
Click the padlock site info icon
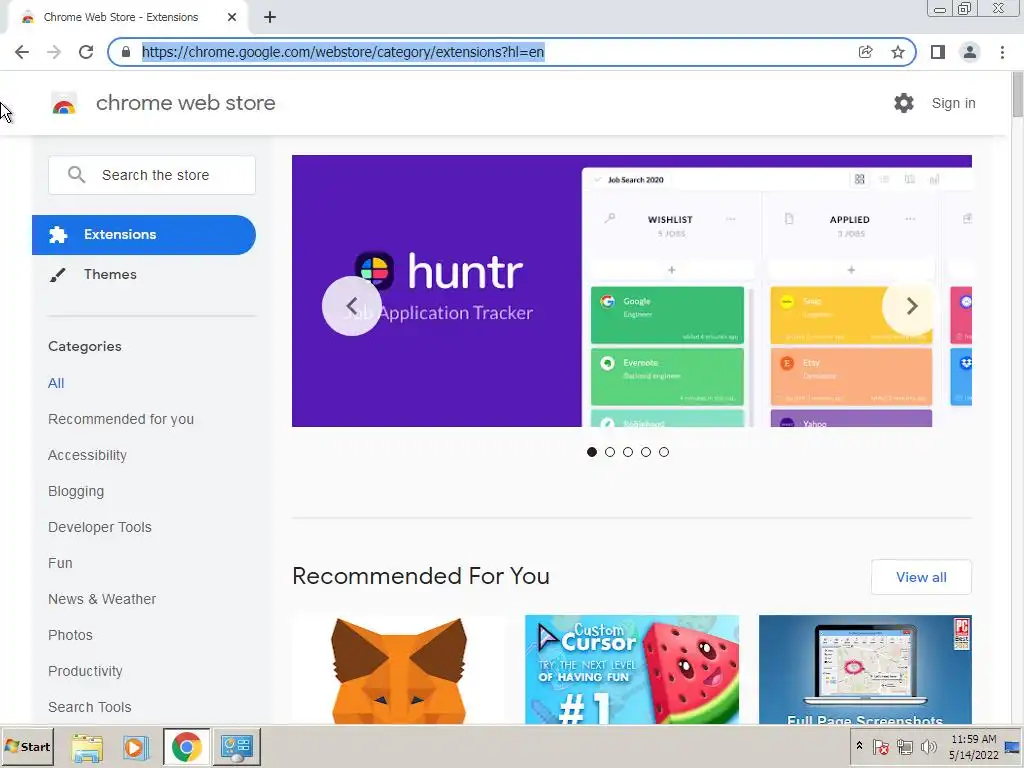[x=126, y=52]
